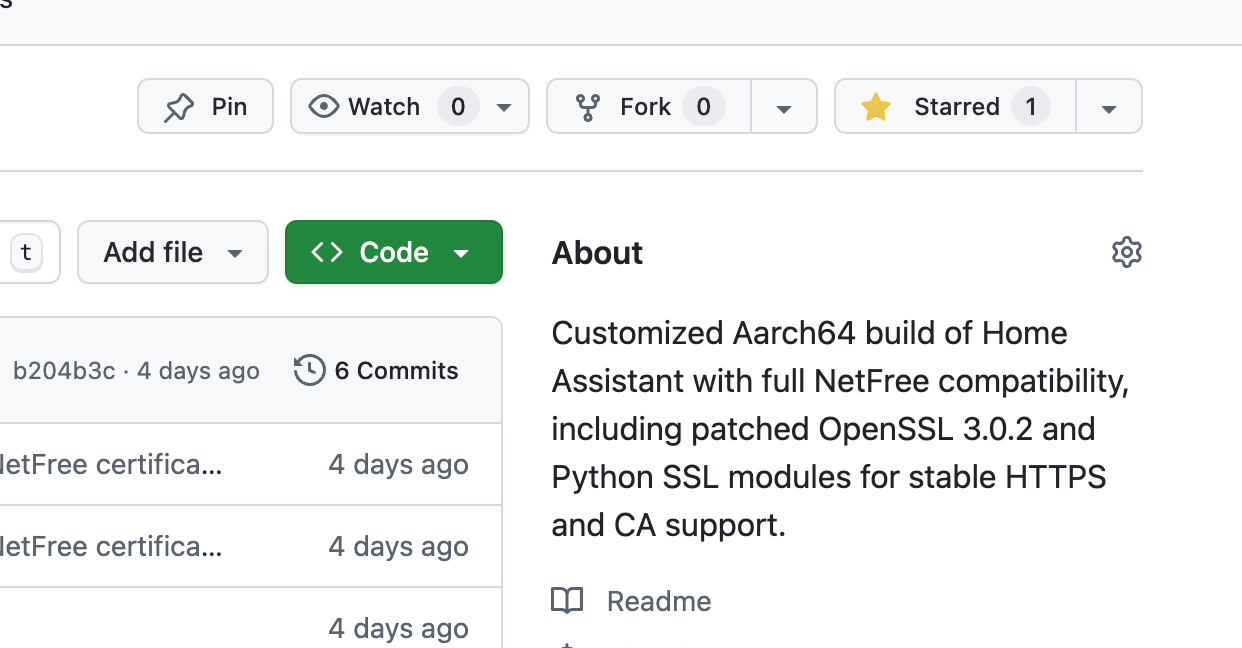Screen dimensions: 1242x648
Task: Click the eye icon for Watch
Action: pyautogui.click(x=323, y=107)
